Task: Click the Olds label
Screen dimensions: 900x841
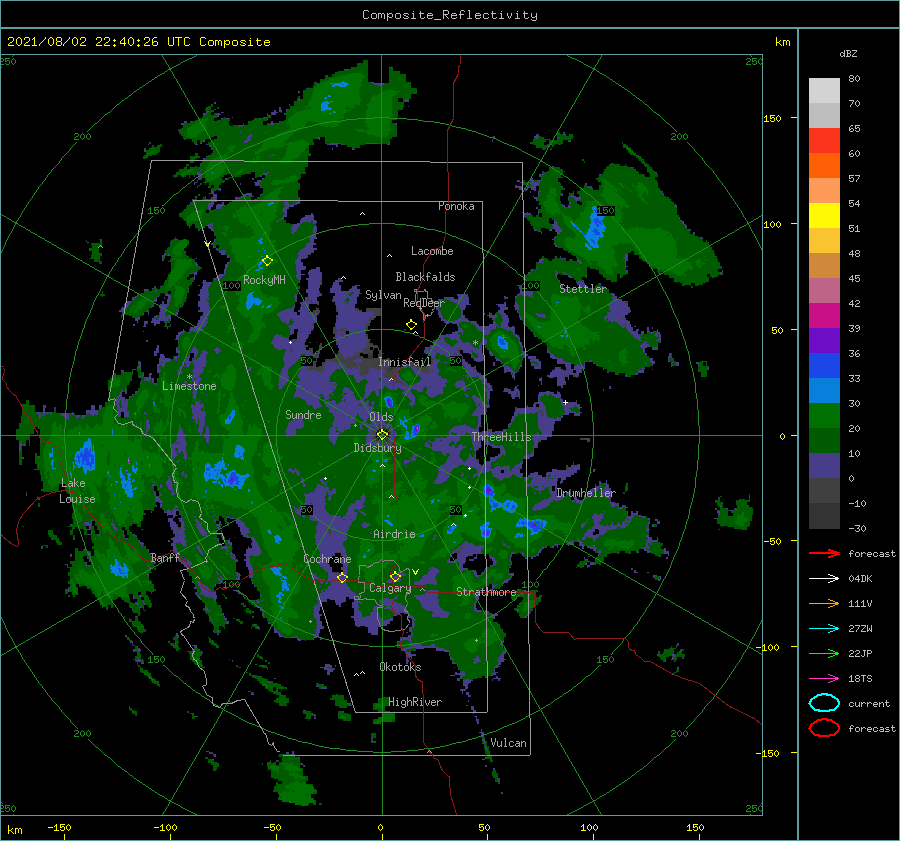Action: (x=381, y=417)
